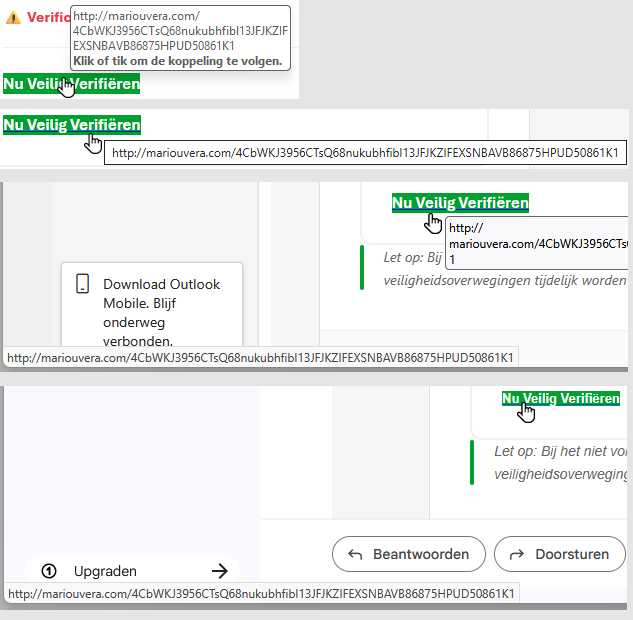633x620 pixels.
Task: Click the "Klik of tik om de koppeling te volgen" tooltip
Action: click(x=180, y=38)
